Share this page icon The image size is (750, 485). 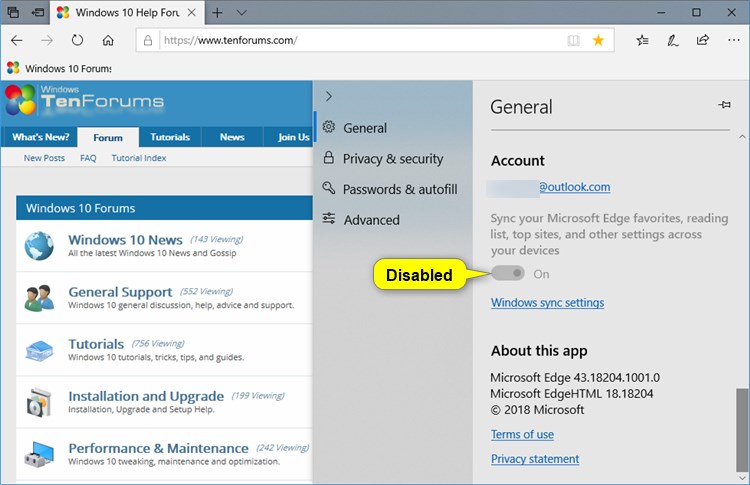pyautogui.click(x=703, y=40)
